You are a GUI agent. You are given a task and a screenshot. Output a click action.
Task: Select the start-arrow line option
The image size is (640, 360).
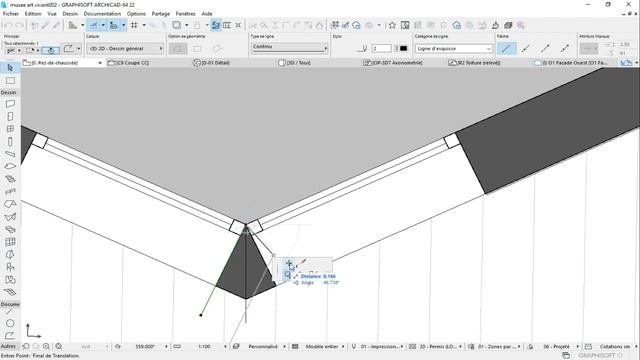526,49
